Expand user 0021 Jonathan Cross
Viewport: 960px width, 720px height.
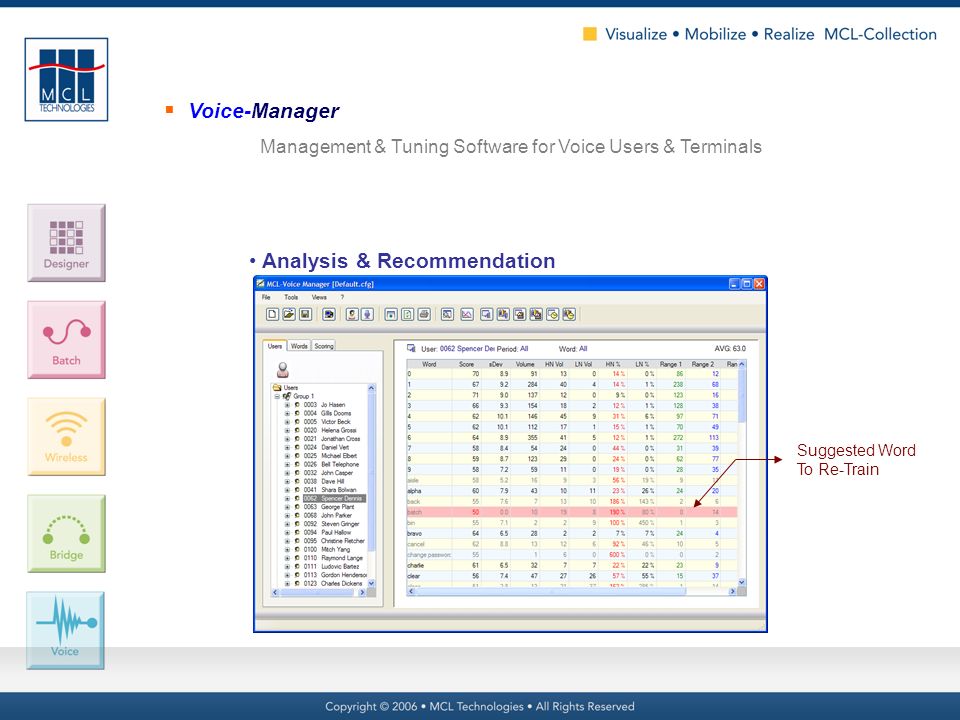tap(287, 439)
